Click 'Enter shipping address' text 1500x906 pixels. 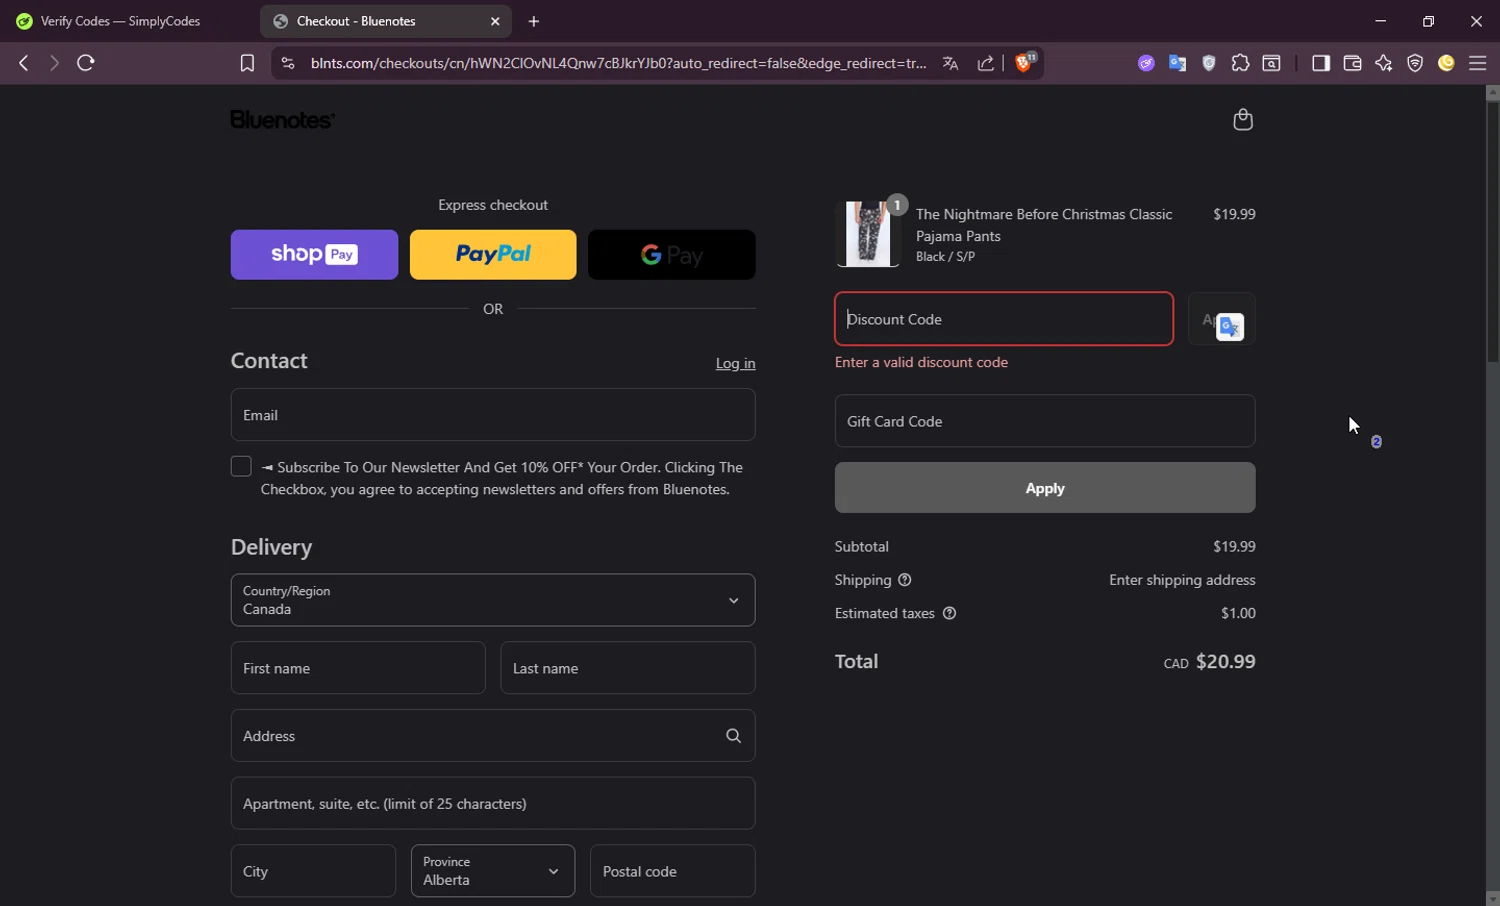(x=1182, y=580)
